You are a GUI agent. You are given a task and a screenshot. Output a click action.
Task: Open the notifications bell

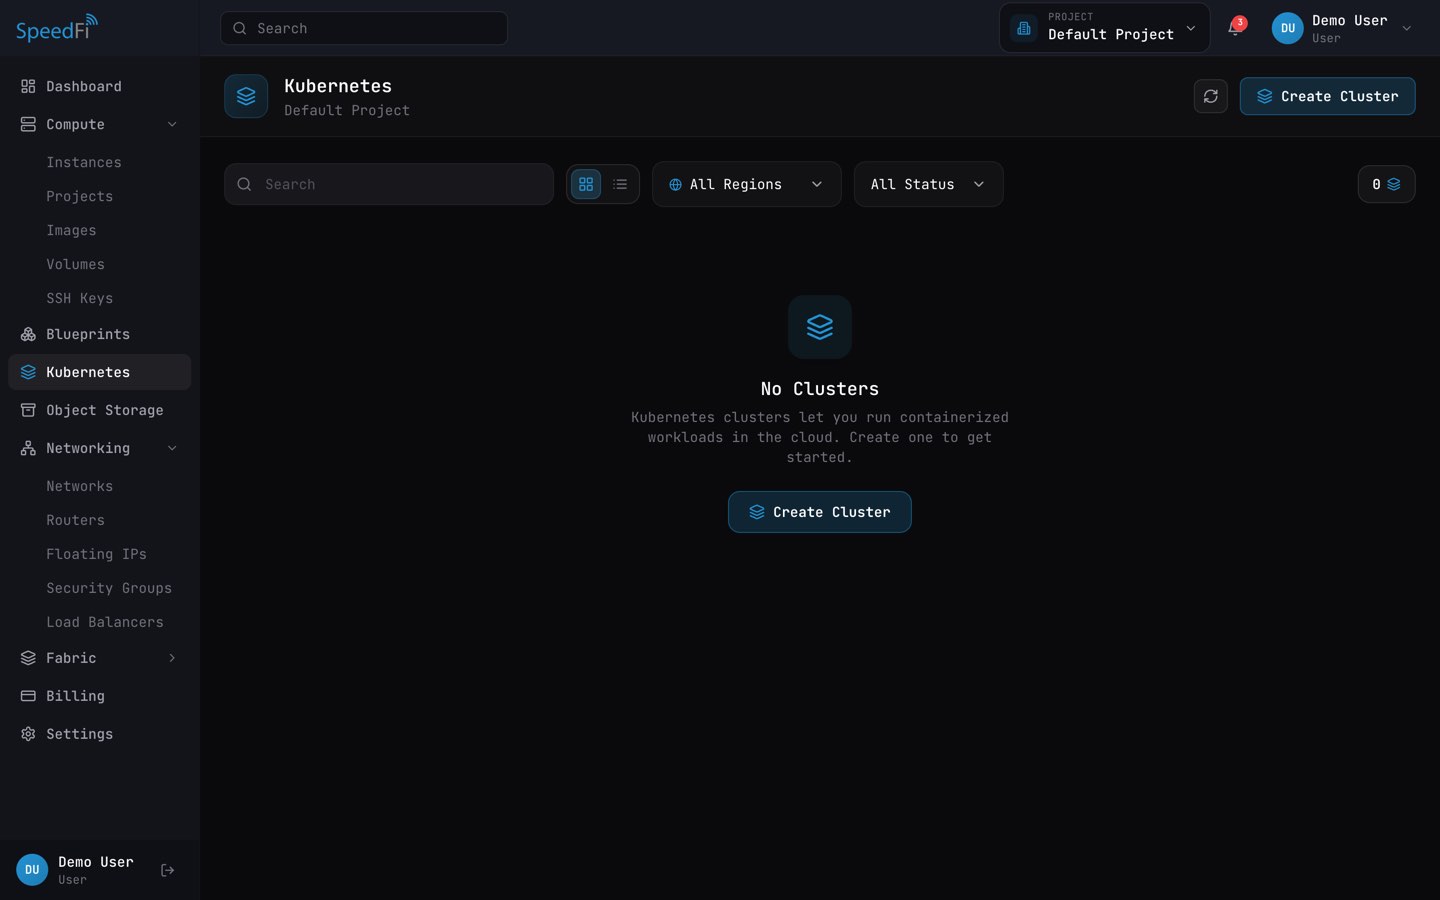pyautogui.click(x=1235, y=28)
